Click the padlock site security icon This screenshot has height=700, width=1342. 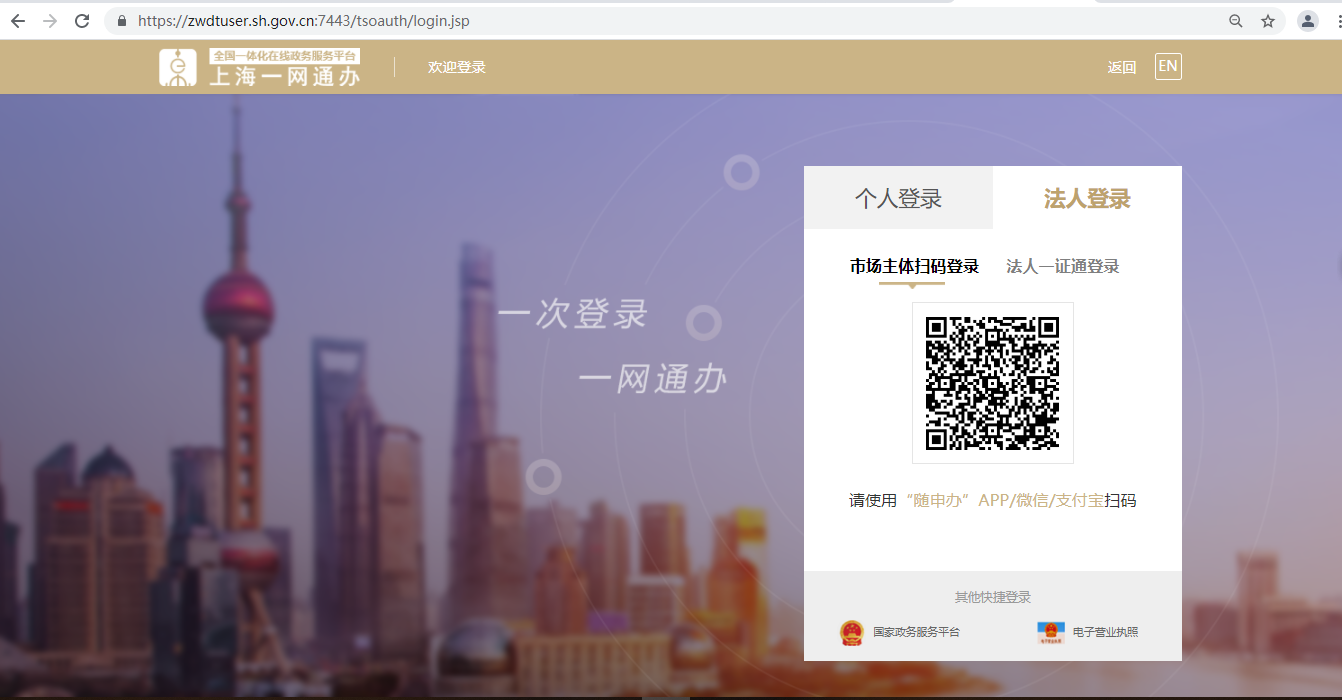(122, 21)
